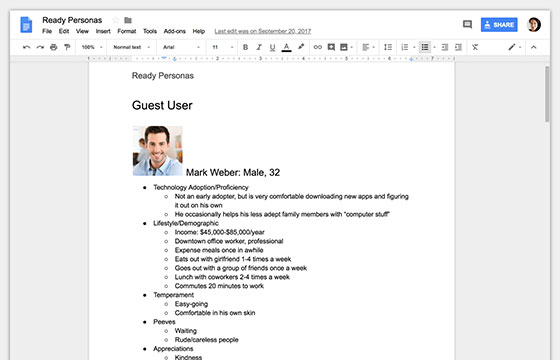Open the last edit history link
This screenshot has height=360, width=560.
(x=262, y=31)
